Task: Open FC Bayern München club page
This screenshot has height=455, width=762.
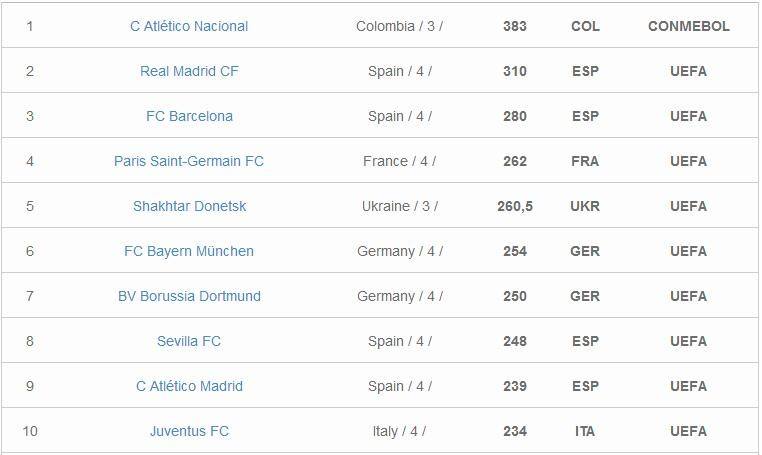Action: (x=189, y=251)
